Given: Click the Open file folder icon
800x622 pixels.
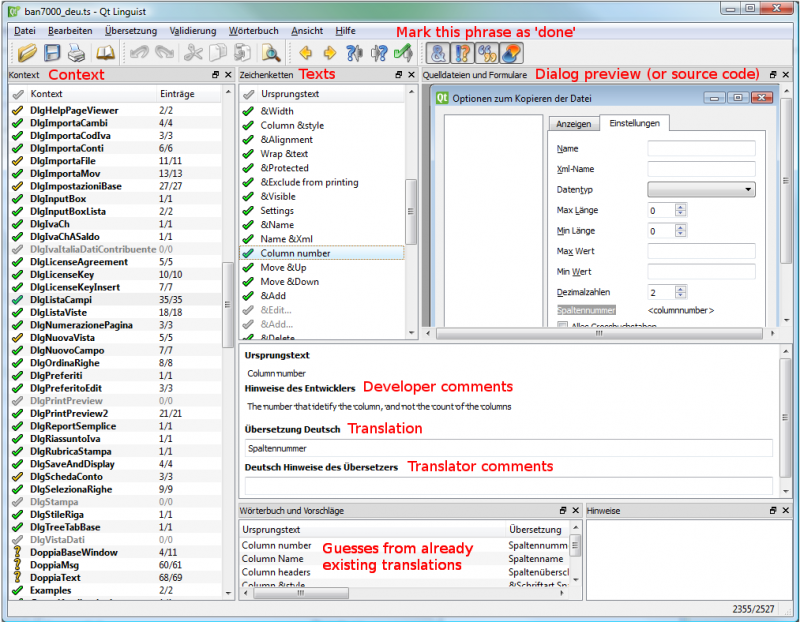Looking at the screenshot, I should pyautogui.click(x=28, y=53).
